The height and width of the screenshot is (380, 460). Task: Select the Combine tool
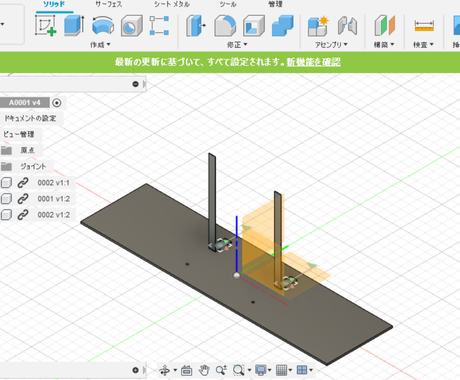[283, 26]
